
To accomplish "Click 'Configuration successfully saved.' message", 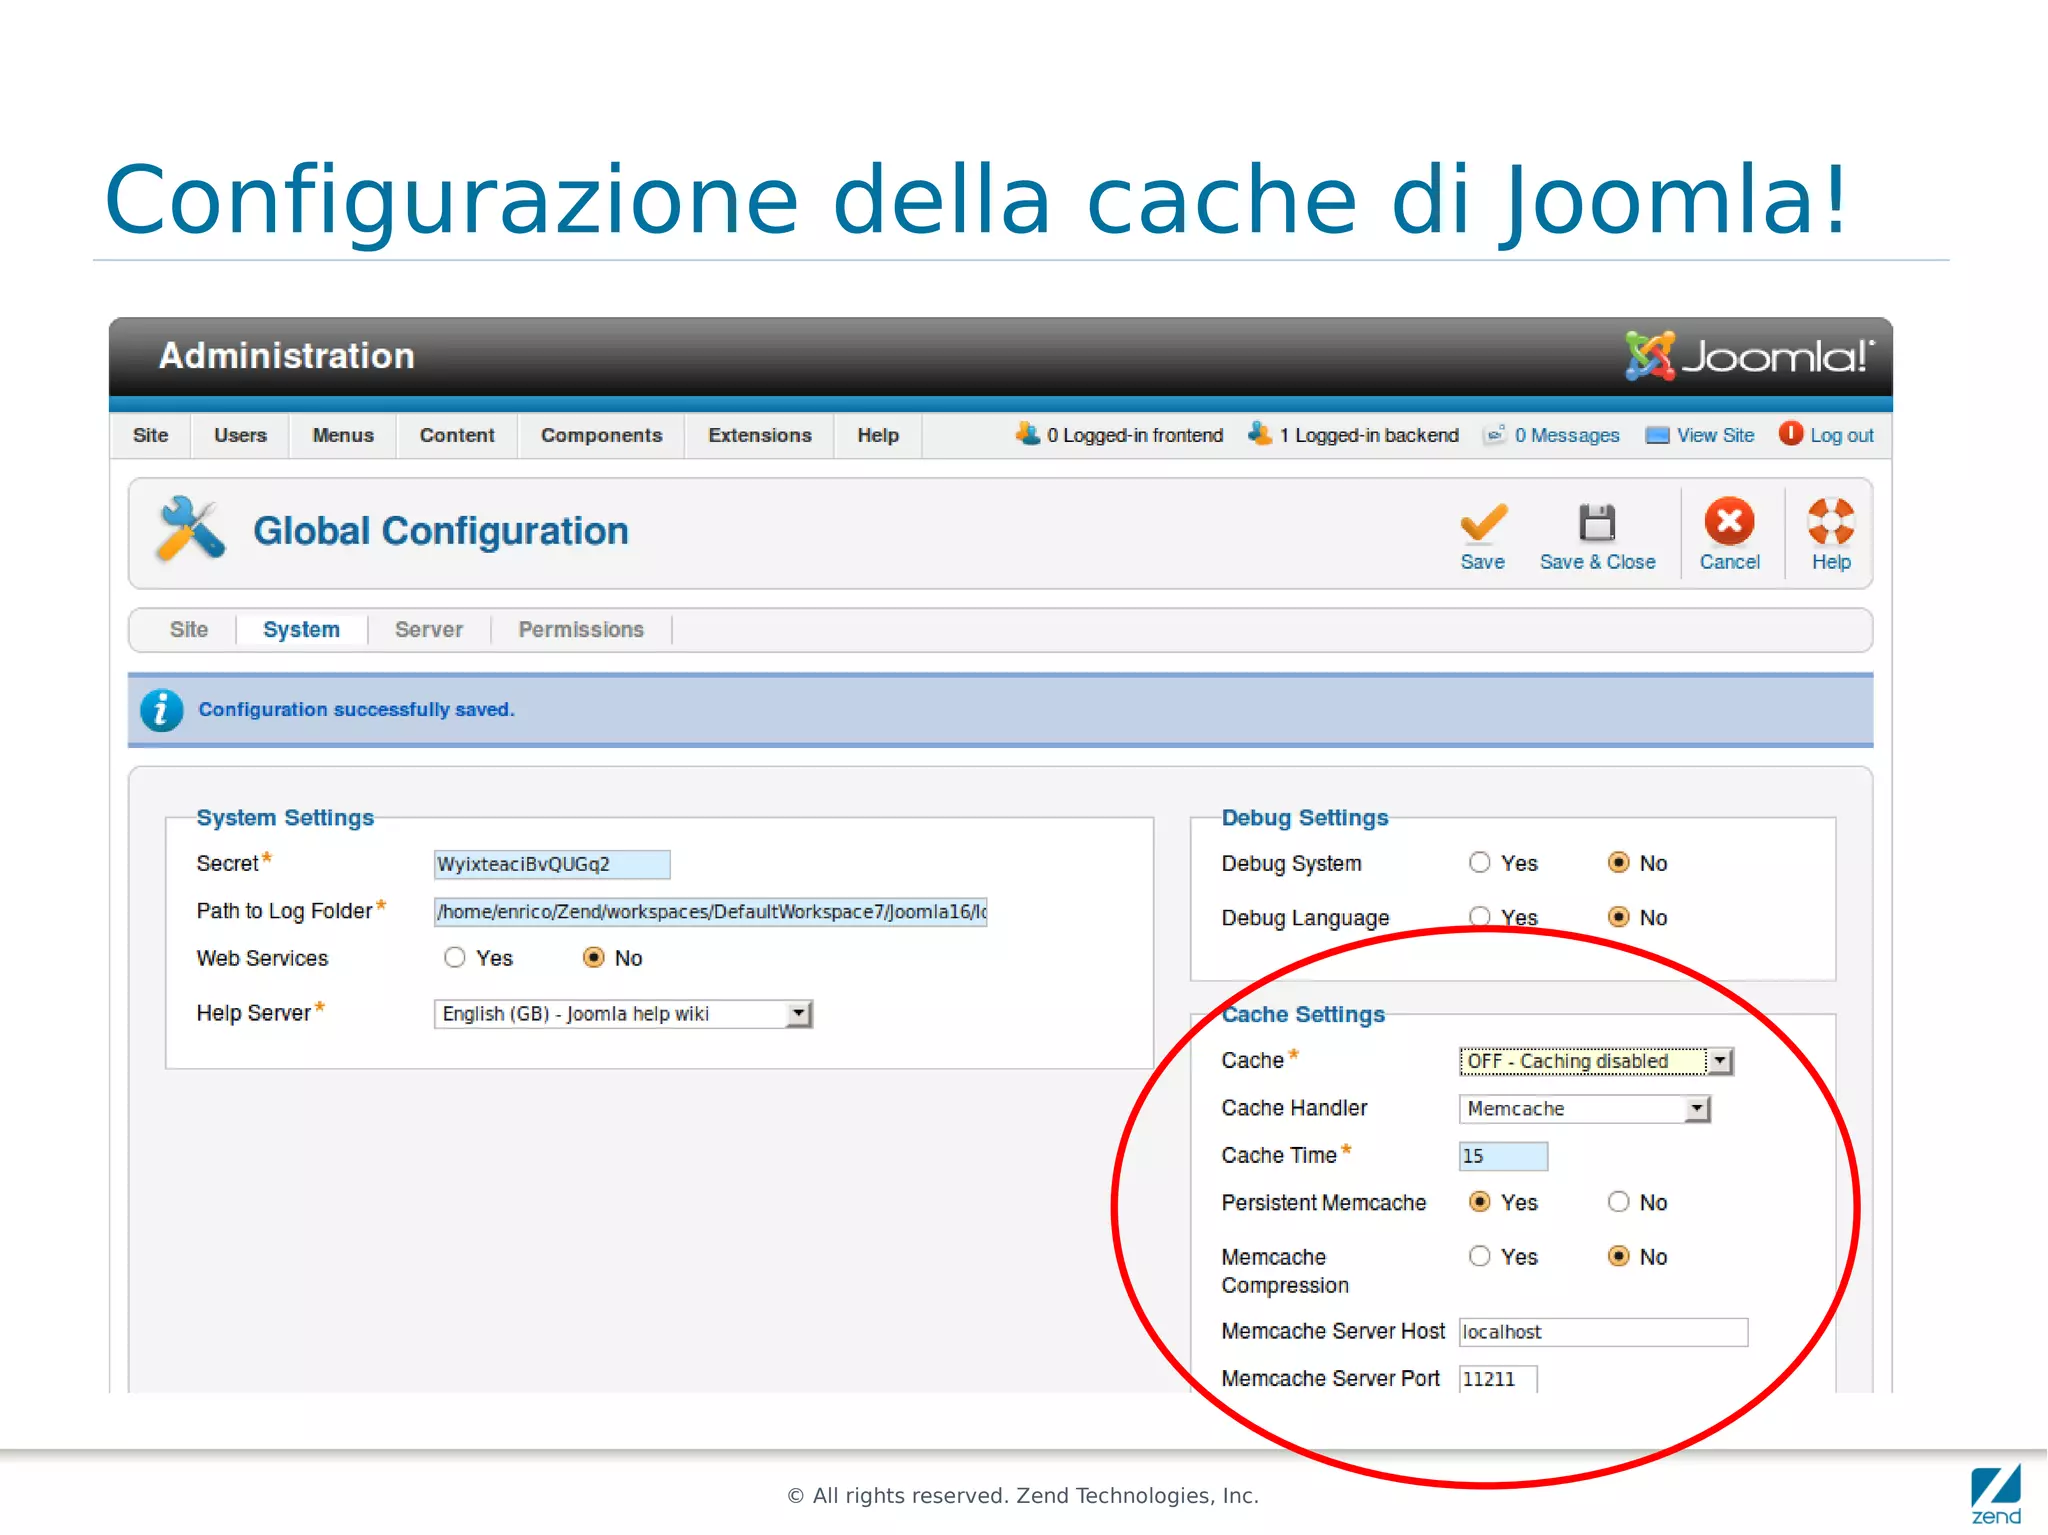I will 356,709.
